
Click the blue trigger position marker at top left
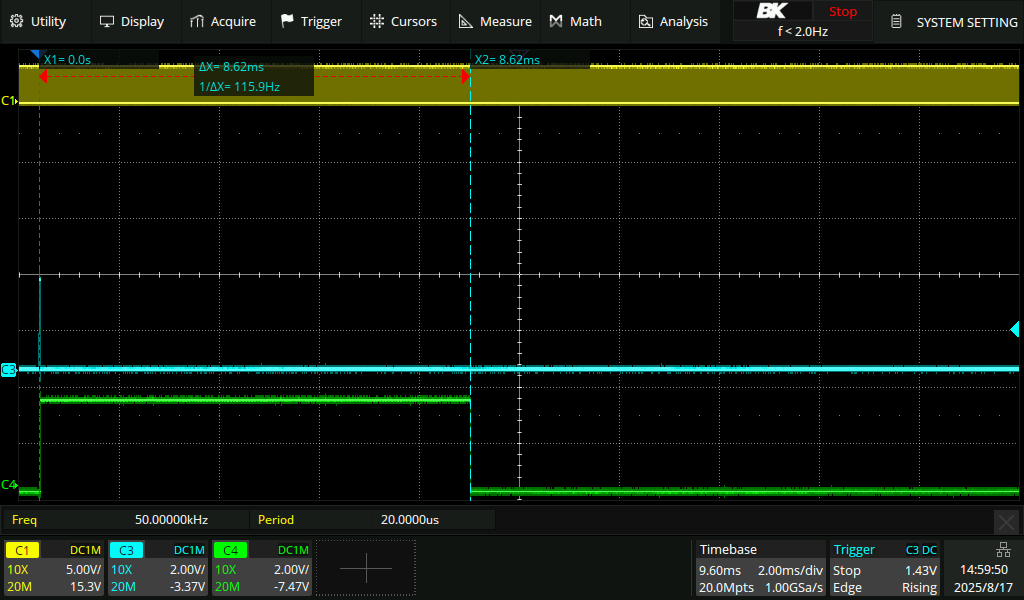(x=37, y=54)
